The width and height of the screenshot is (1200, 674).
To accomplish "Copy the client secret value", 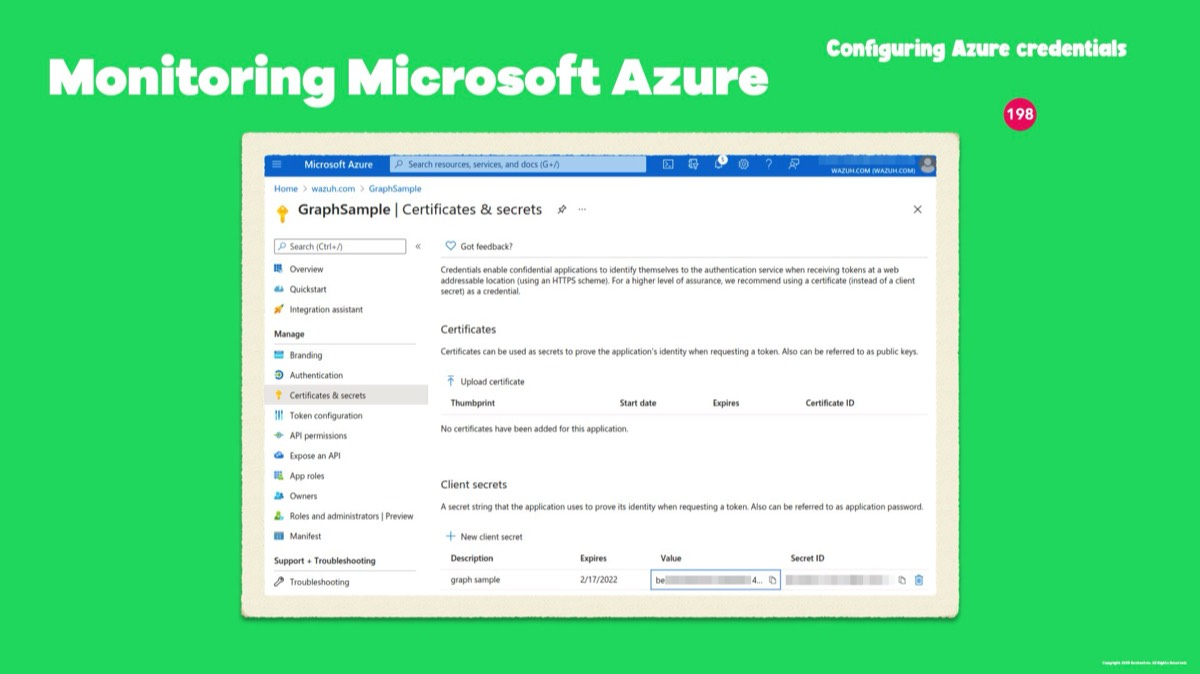I will (x=772, y=580).
